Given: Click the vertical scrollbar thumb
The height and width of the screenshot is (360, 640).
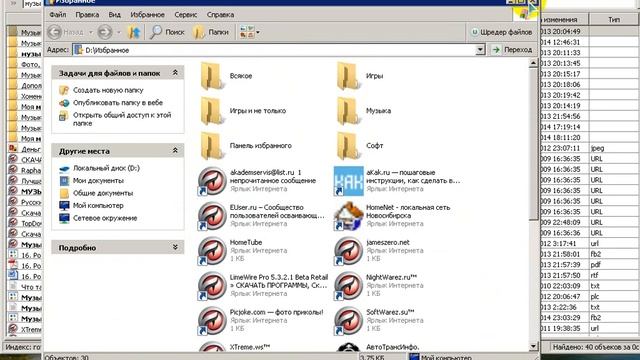Looking at the screenshot, I should (533, 145).
